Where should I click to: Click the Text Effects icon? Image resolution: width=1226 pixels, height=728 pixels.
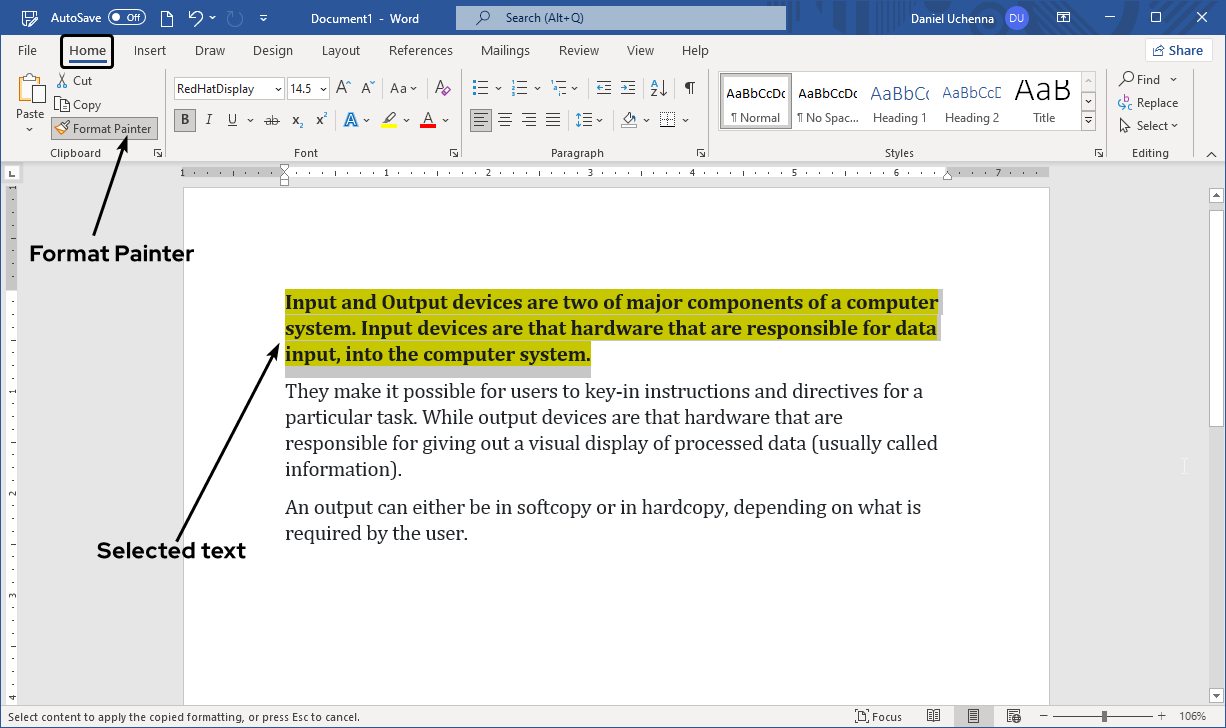pyautogui.click(x=352, y=120)
